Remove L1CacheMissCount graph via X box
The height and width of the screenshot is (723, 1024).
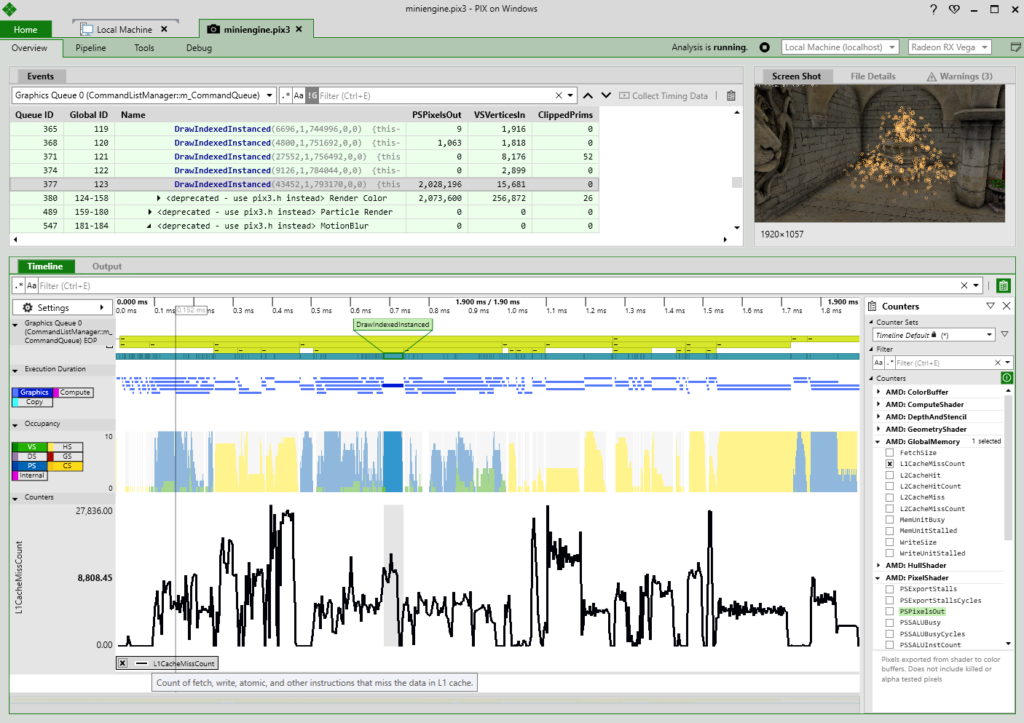click(122, 663)
